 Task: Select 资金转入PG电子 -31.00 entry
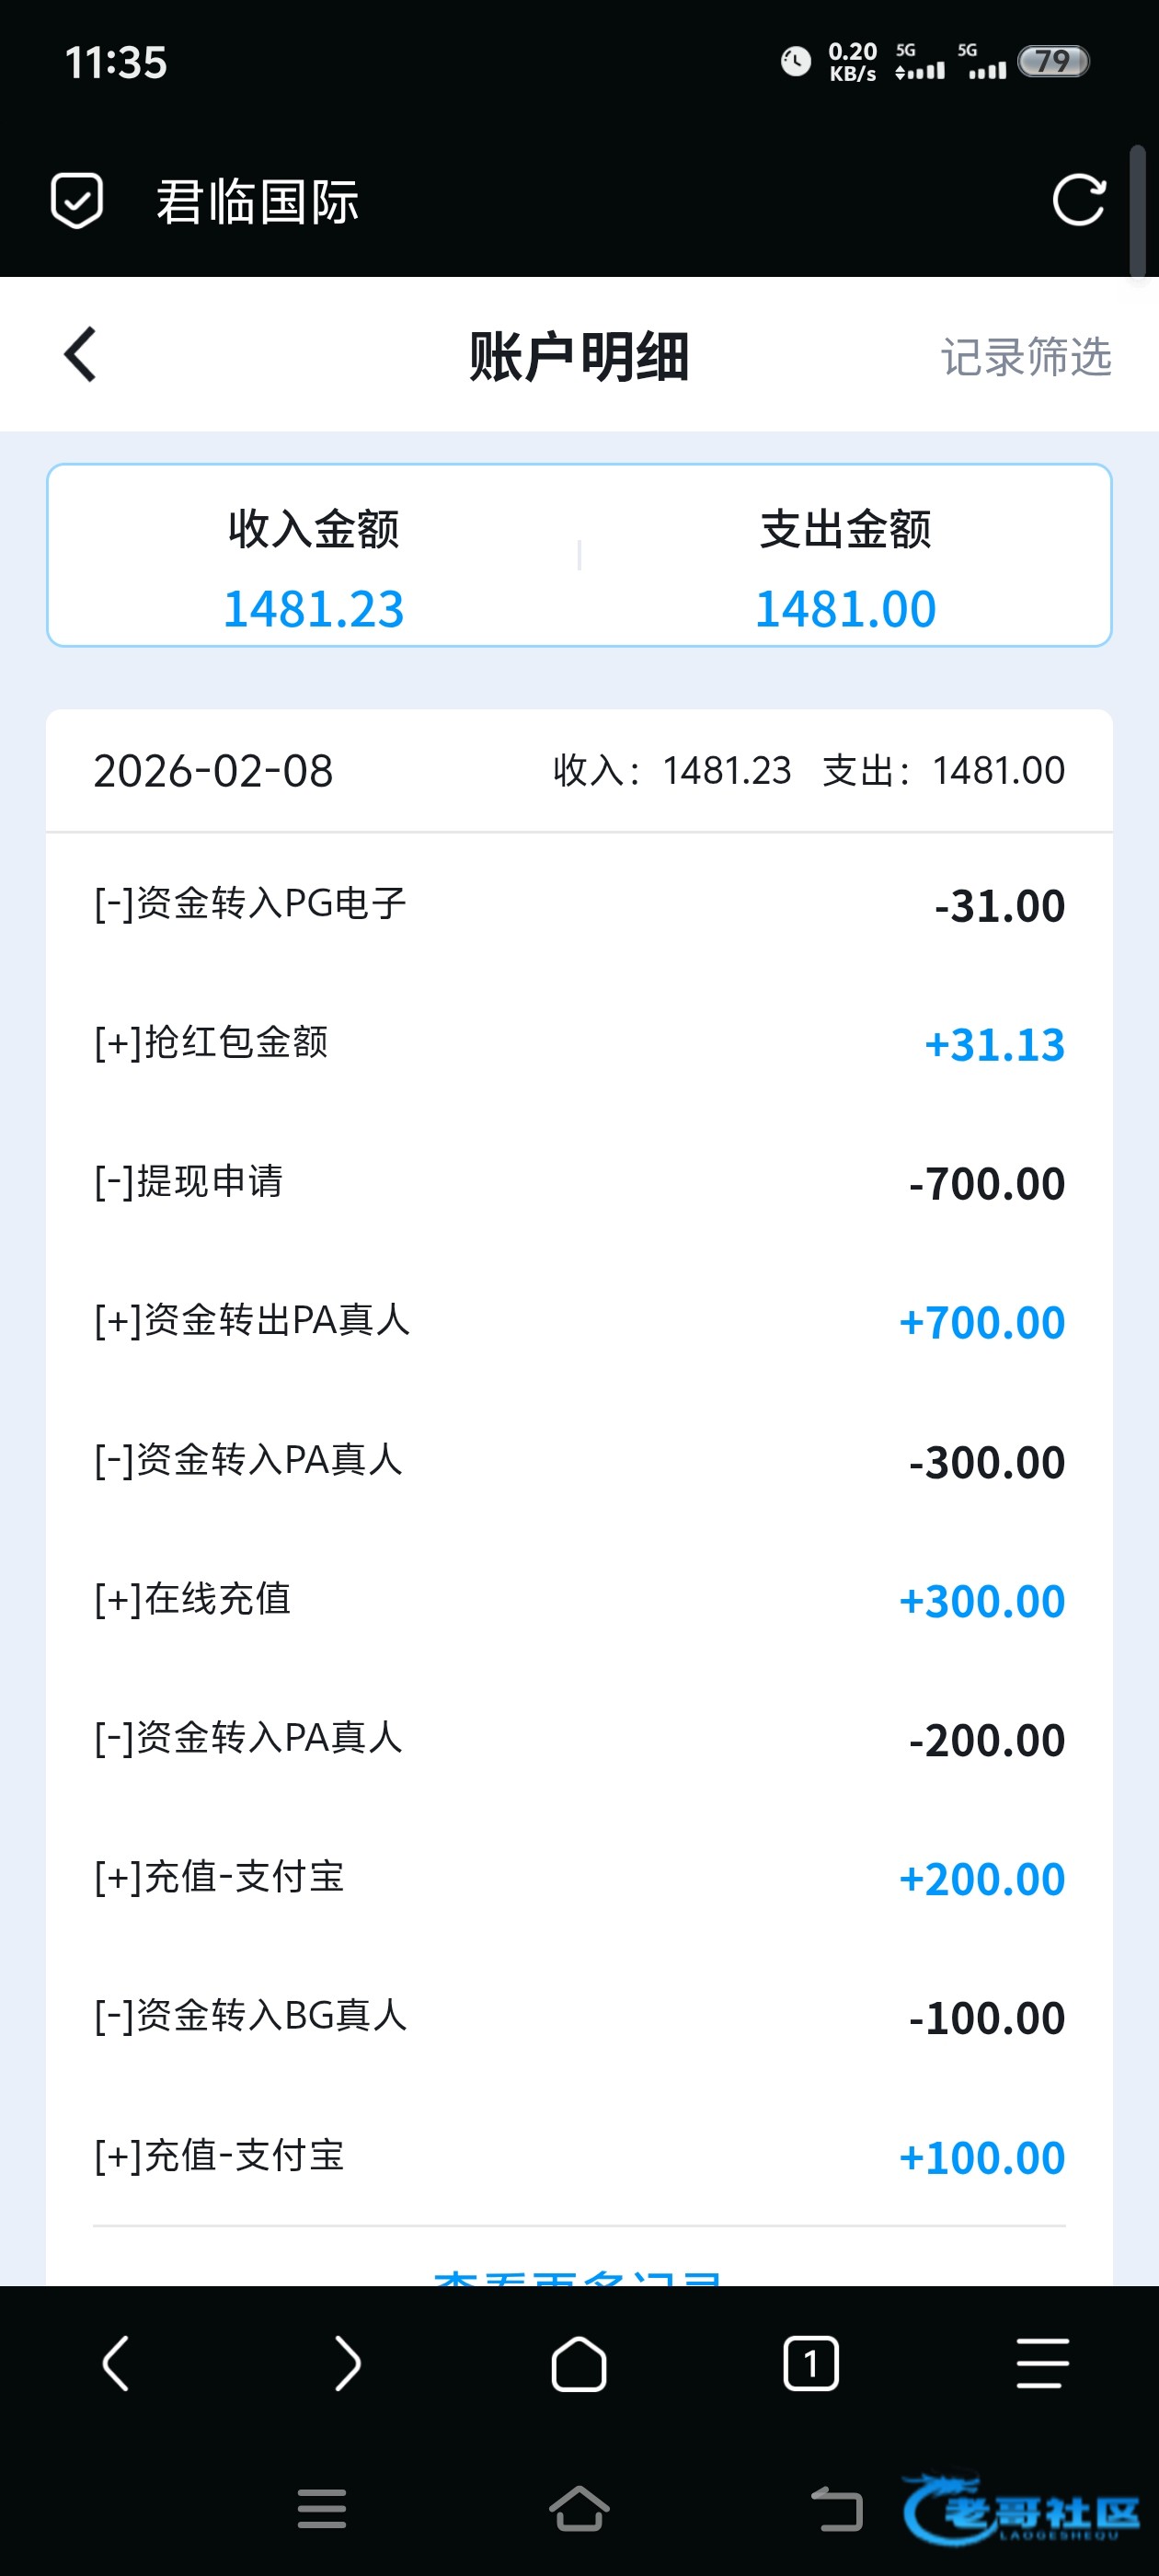coord(579,905)
